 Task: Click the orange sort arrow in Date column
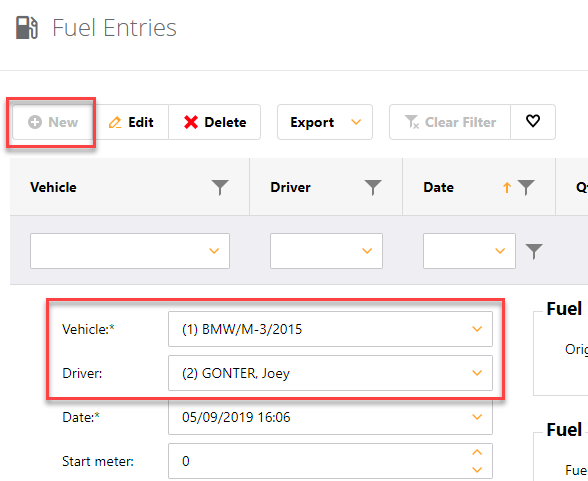click(x=507, y=187)
